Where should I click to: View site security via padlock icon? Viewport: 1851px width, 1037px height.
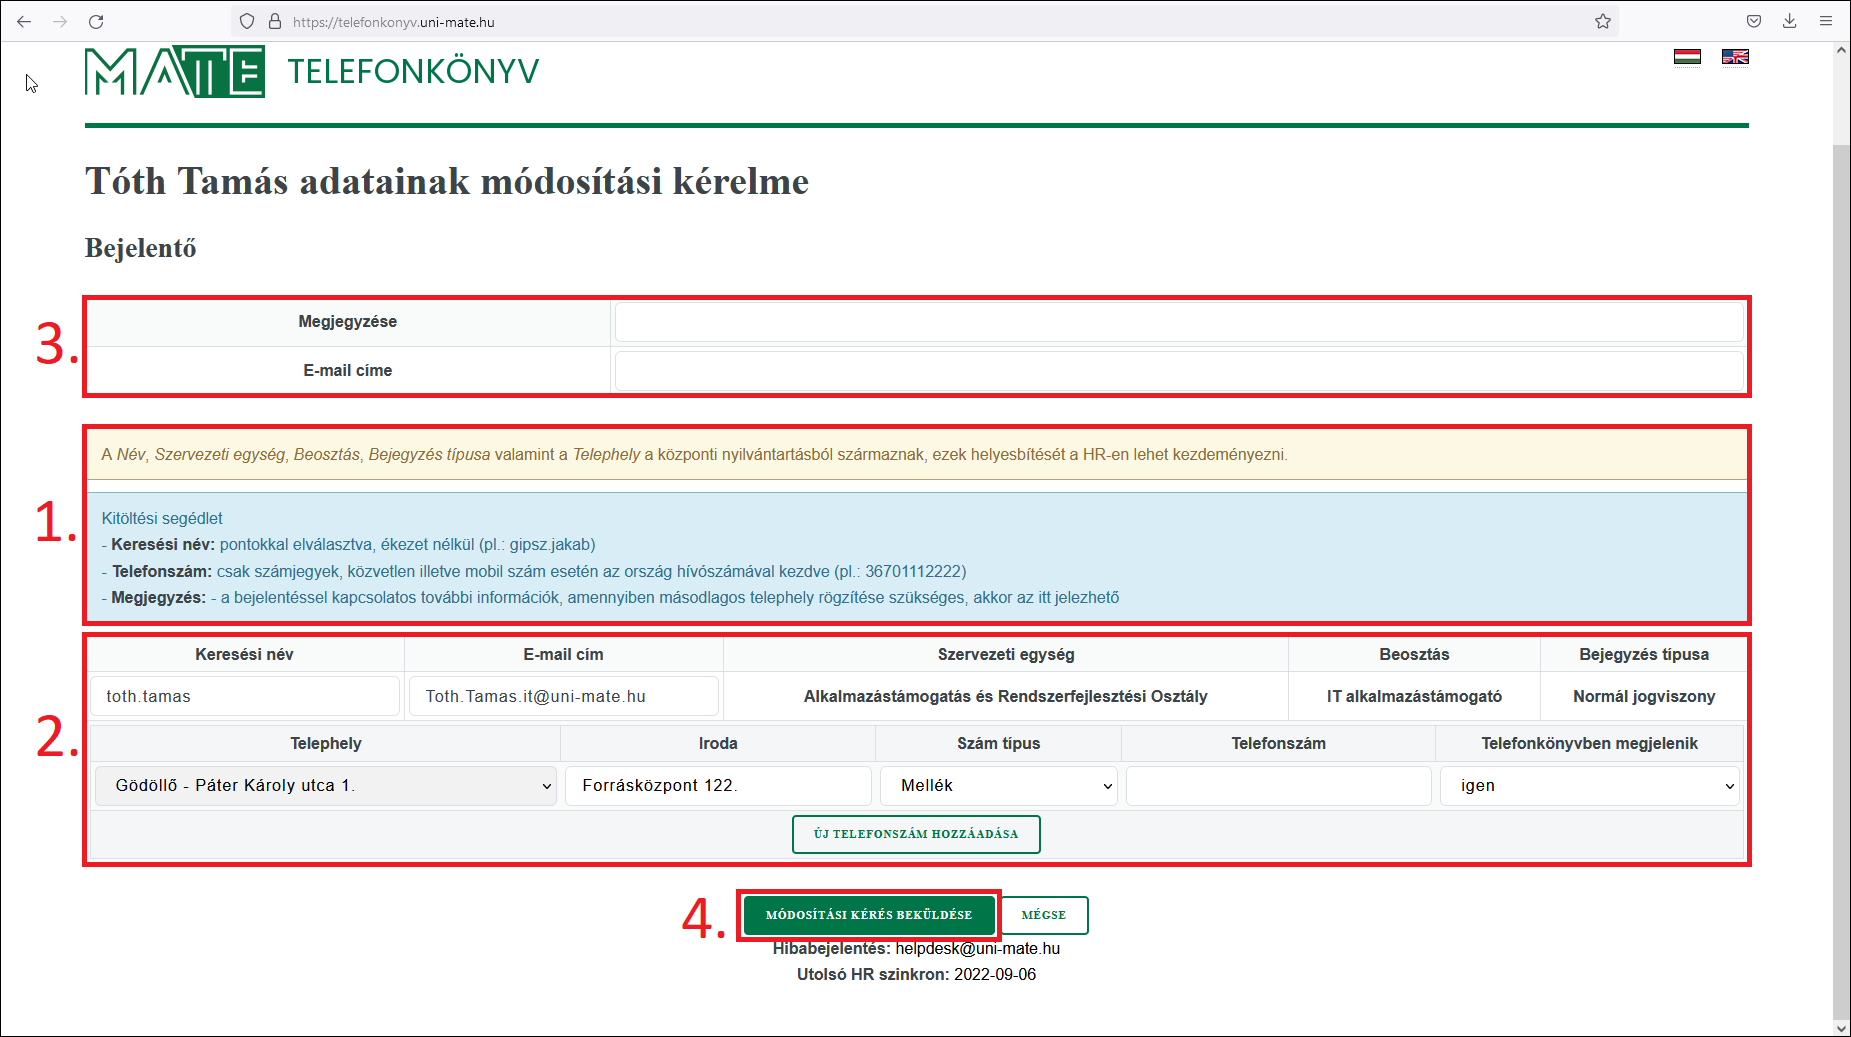[x=275, y=21]
